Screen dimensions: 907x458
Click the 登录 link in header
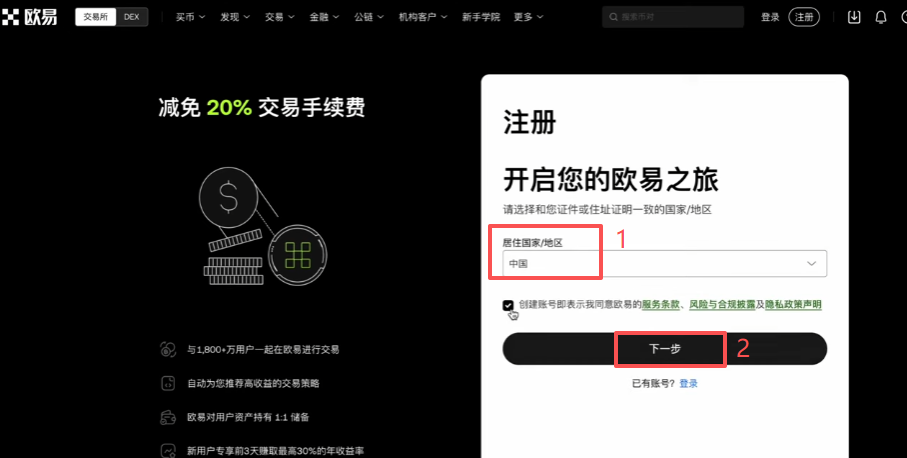(770, 17)
